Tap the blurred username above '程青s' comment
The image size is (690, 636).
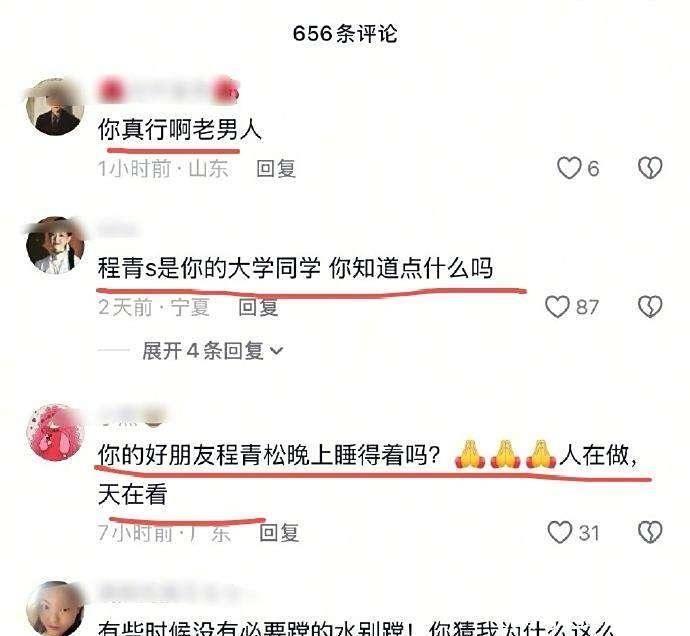pos(117,229)
